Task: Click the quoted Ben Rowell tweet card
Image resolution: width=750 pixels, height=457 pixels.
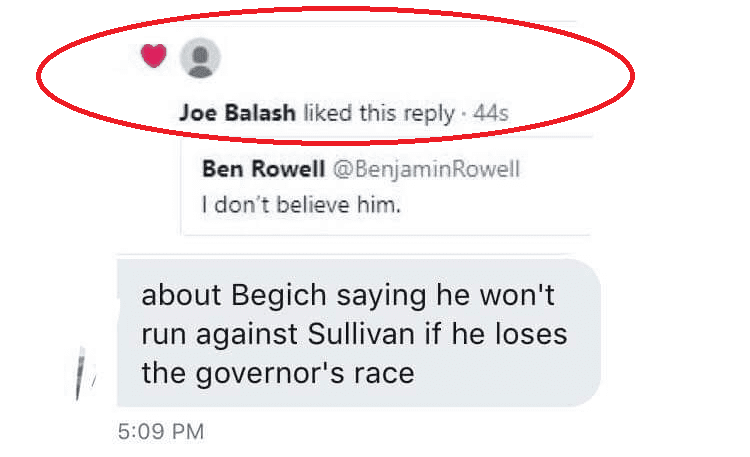Action: click(x=386, y=187)
